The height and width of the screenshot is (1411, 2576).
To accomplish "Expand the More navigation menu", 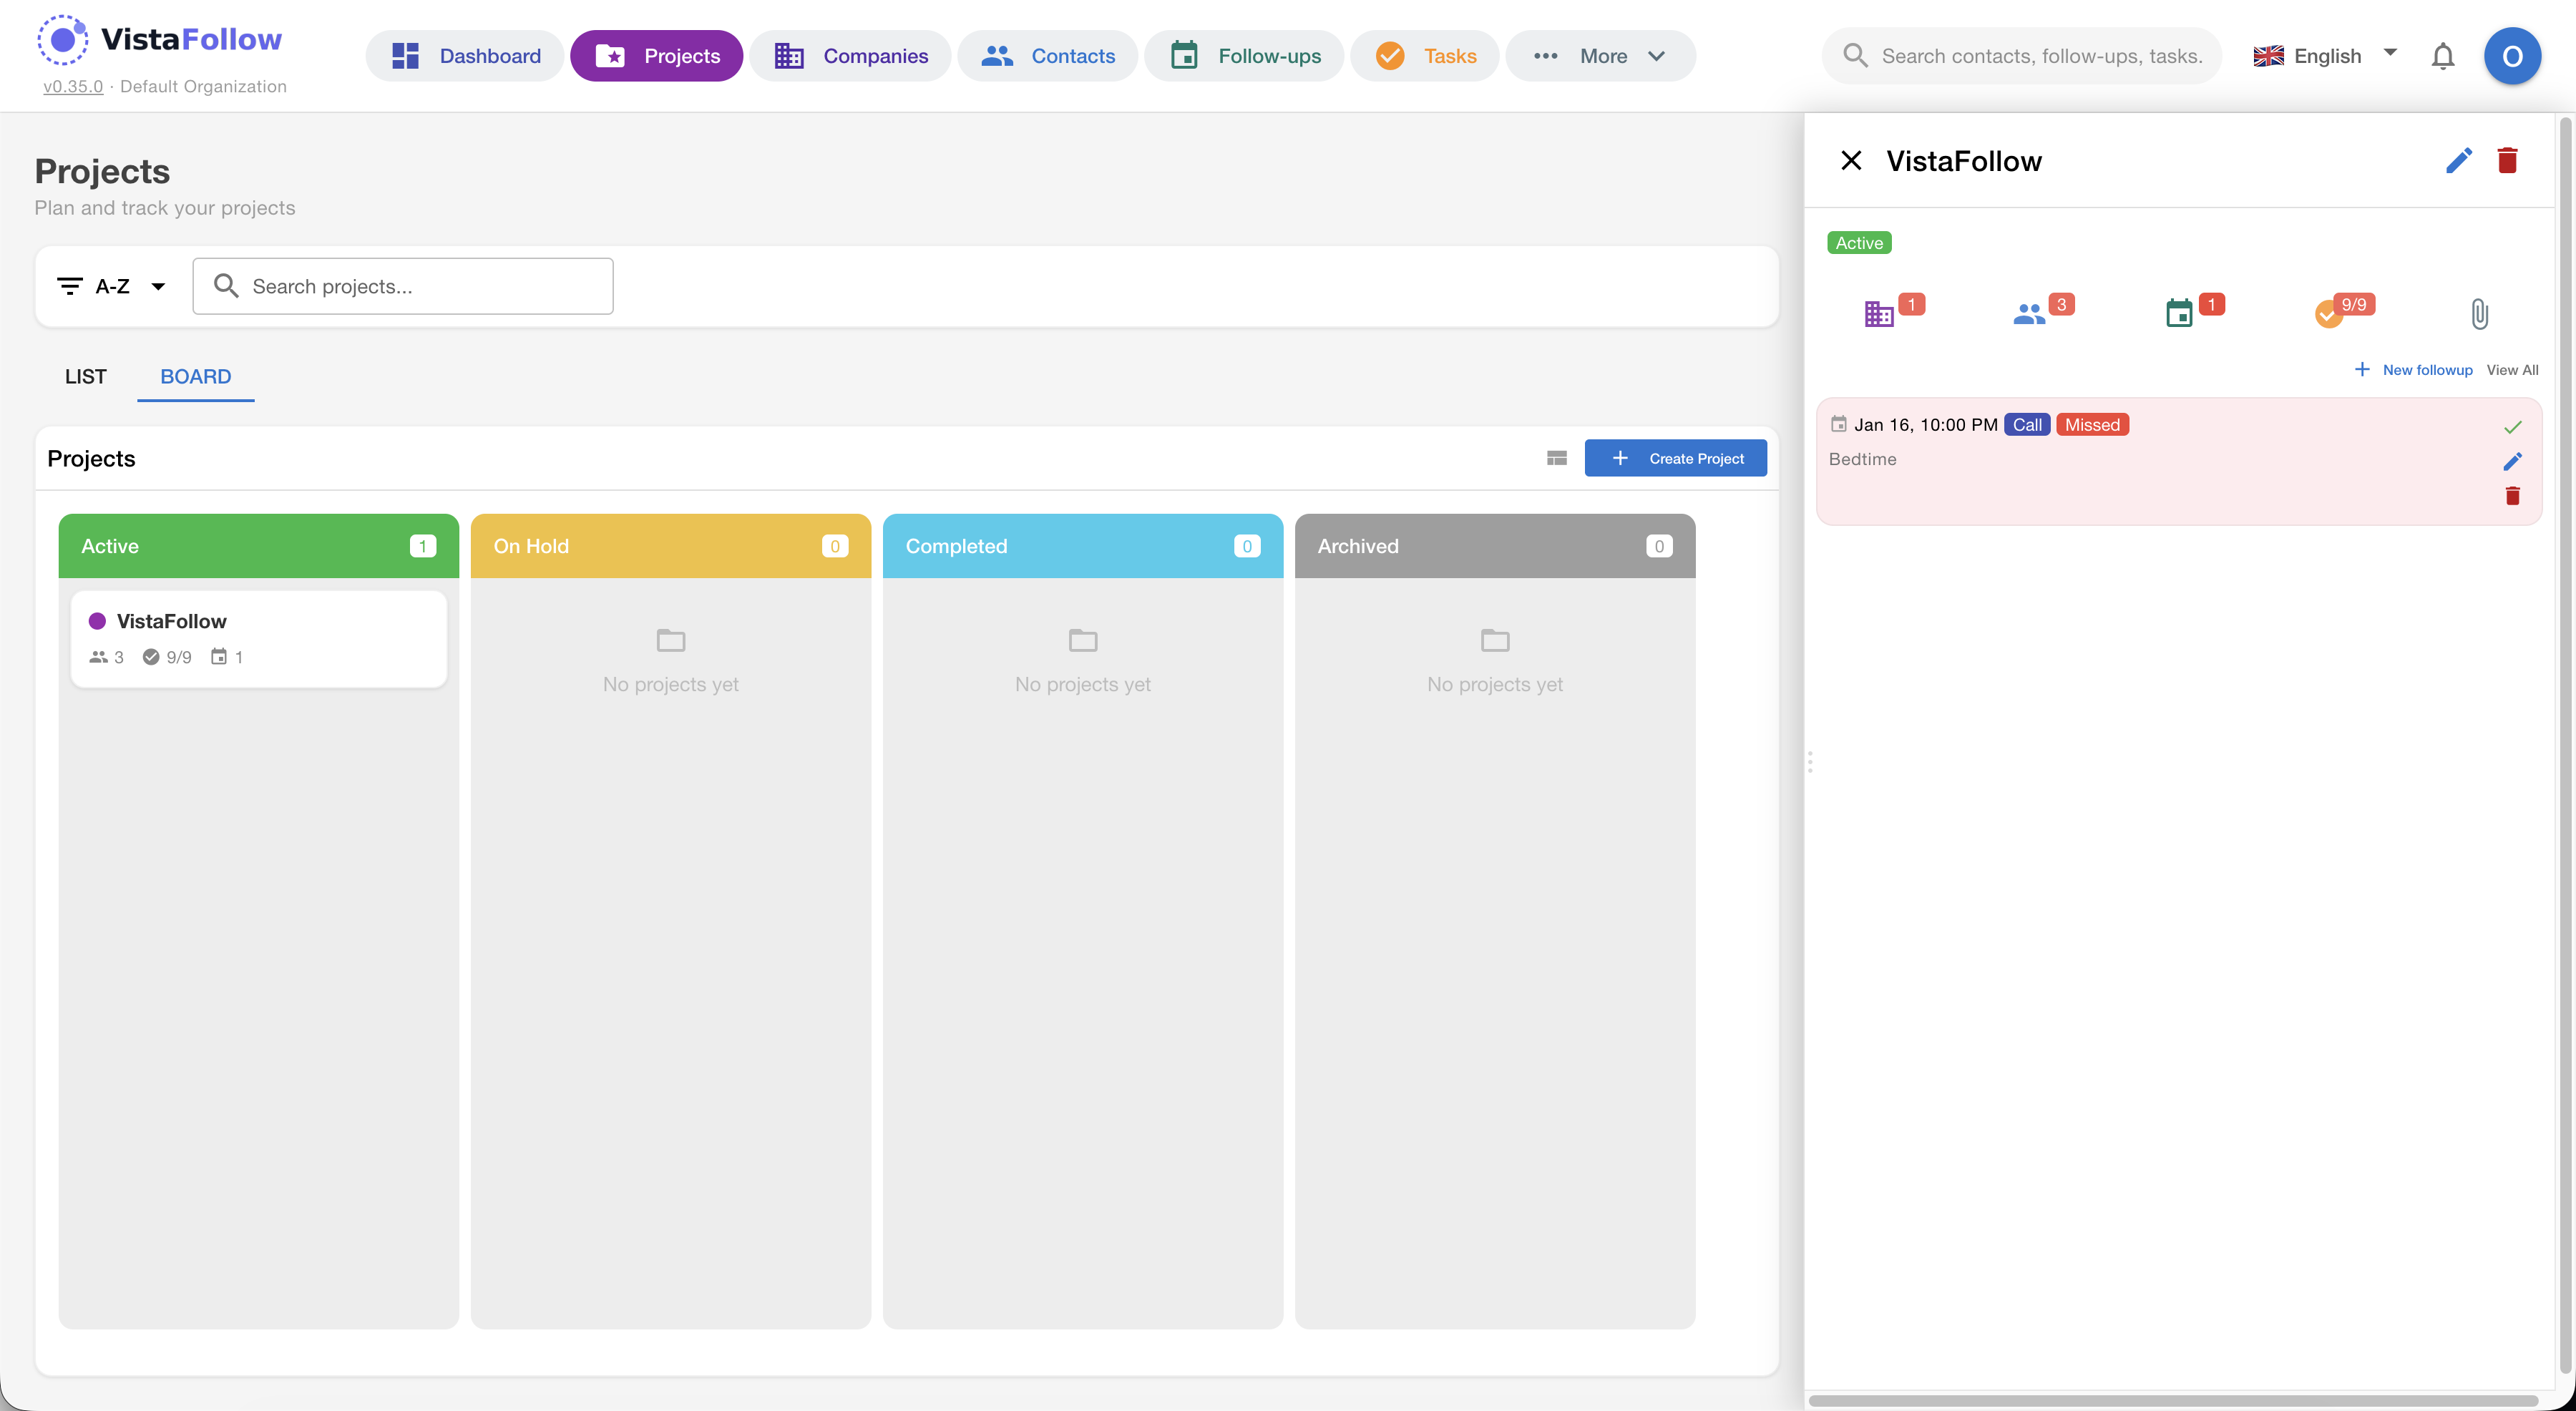I will 1600,56.
